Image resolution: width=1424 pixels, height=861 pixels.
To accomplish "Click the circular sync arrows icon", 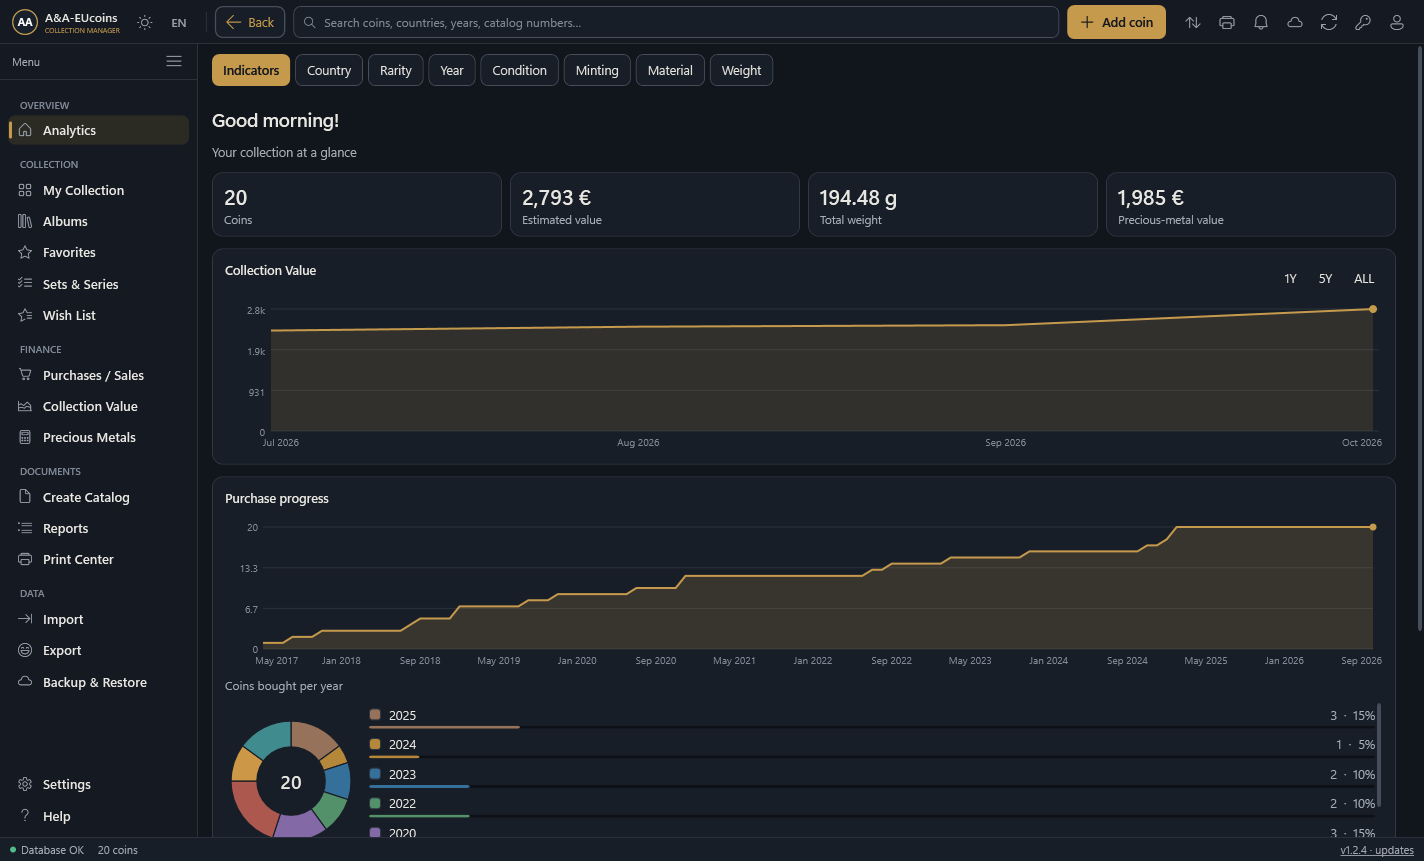I will 1329,22.
